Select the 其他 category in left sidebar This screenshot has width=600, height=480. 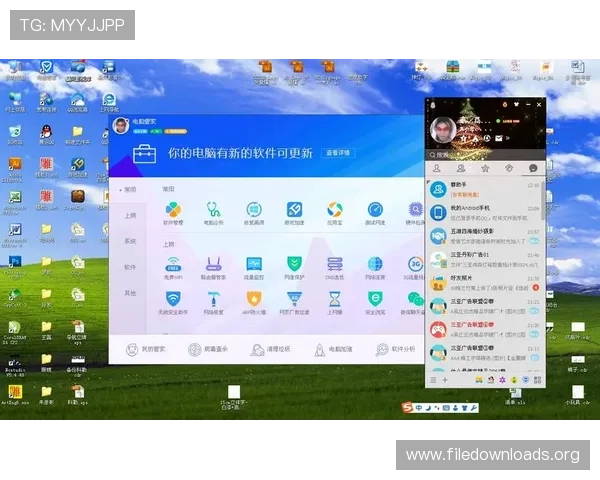[130, 293]
